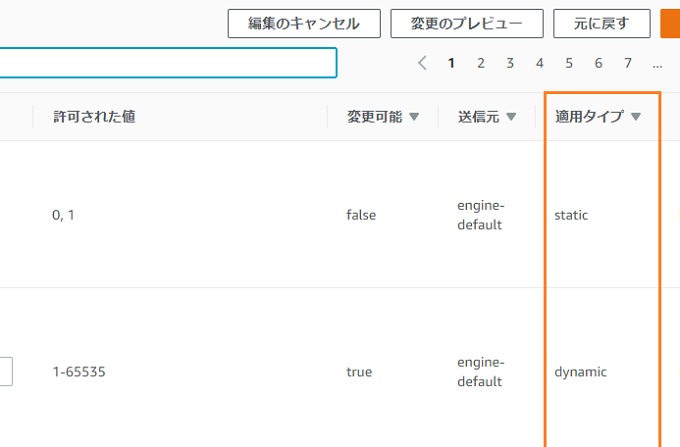Image resolution: width=680 pixels, height=447 pixels.
Task: Focus the parameter search field
Action: (x=168, y=63)
